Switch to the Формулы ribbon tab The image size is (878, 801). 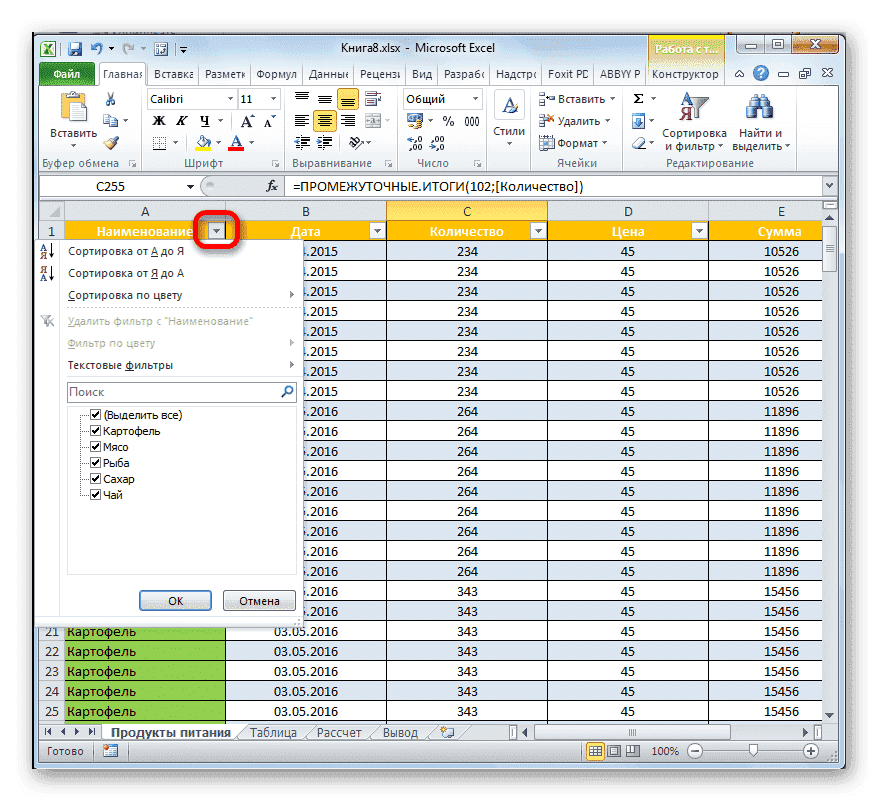point(276,73)
